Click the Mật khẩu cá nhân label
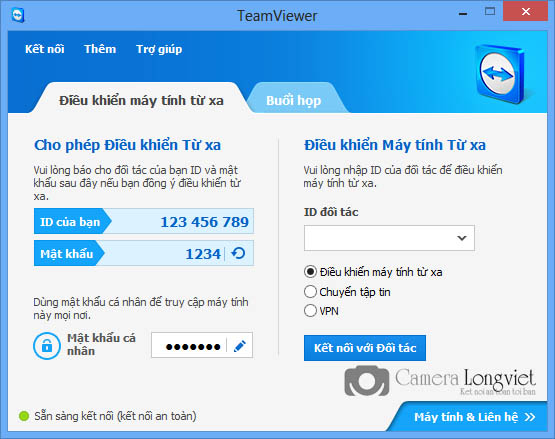Image resolution: width=555 pixels, height=439 pixels. pos(101,344)
